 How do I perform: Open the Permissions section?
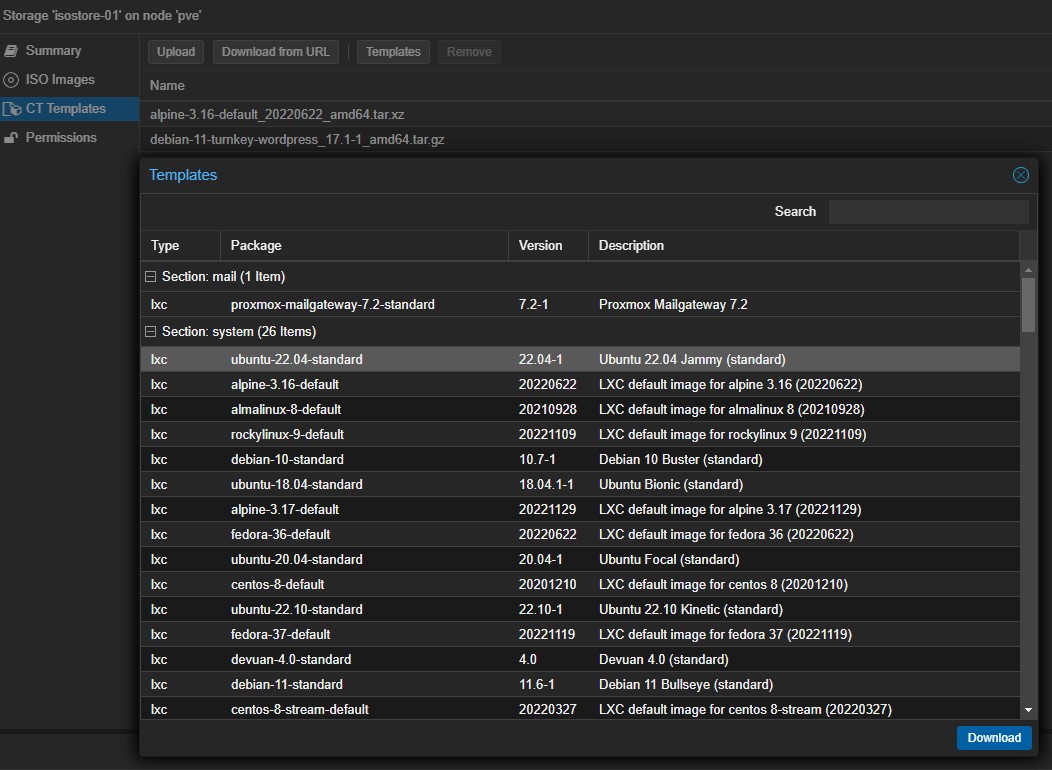pyautogui.click(x=61, y=138)
